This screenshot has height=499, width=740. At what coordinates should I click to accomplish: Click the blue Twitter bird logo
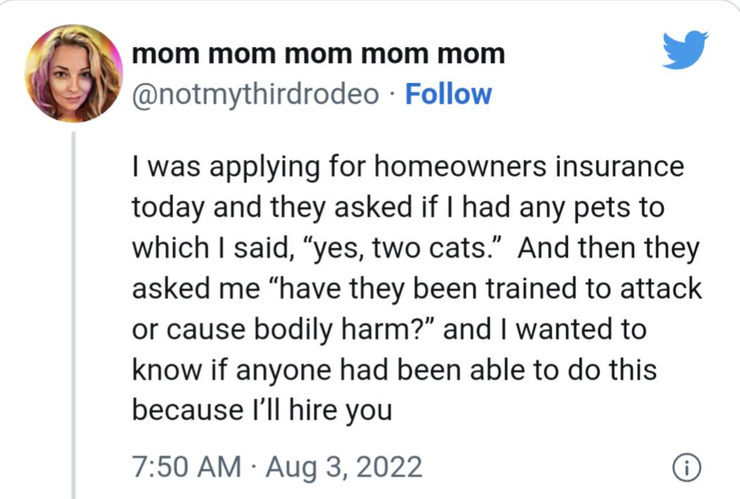click(x=685, y=50)
